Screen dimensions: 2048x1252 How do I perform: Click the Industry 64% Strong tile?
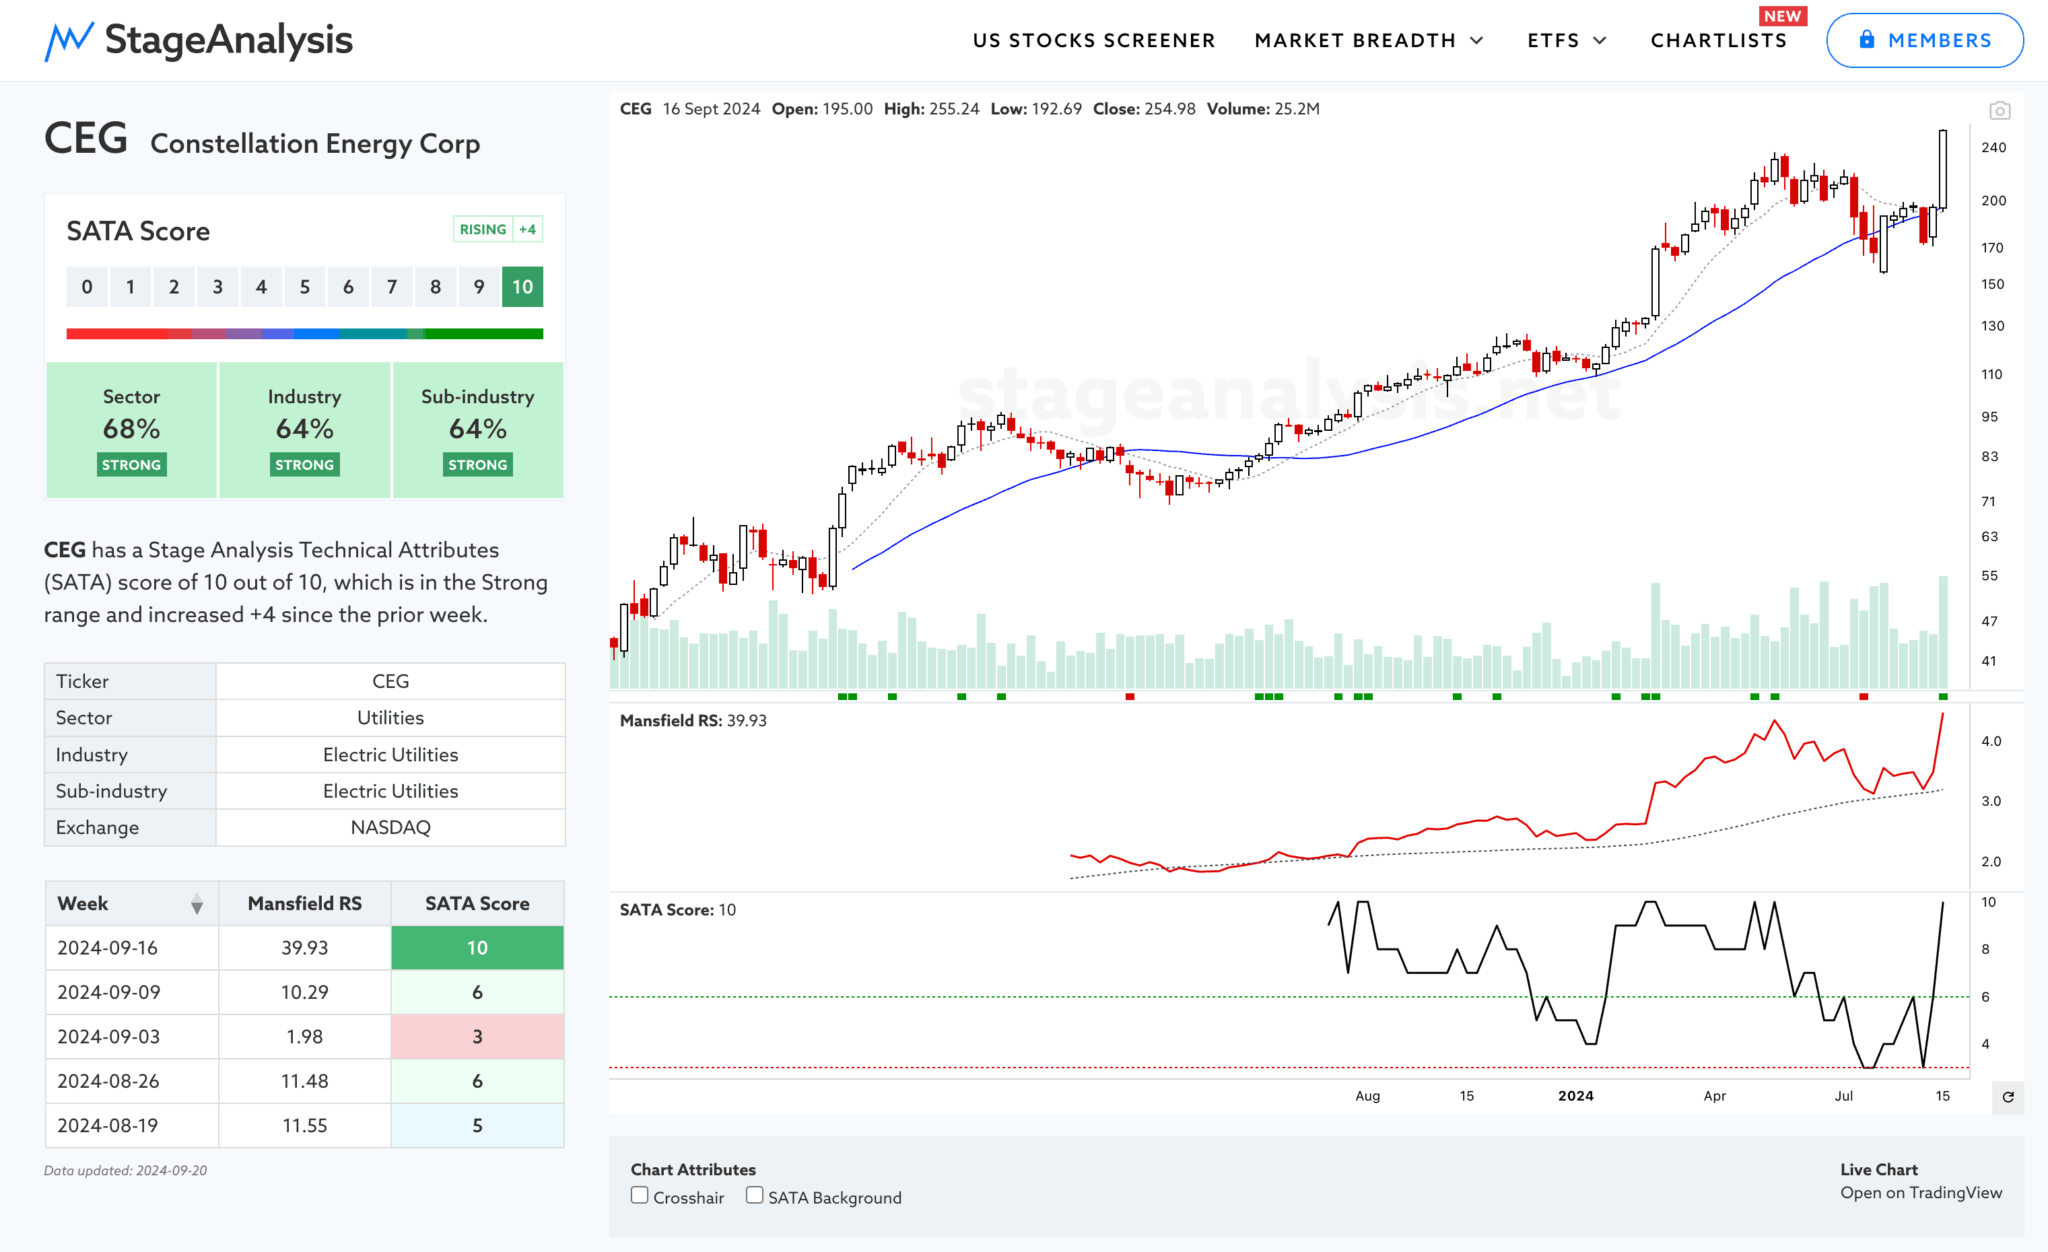(304, 430)
